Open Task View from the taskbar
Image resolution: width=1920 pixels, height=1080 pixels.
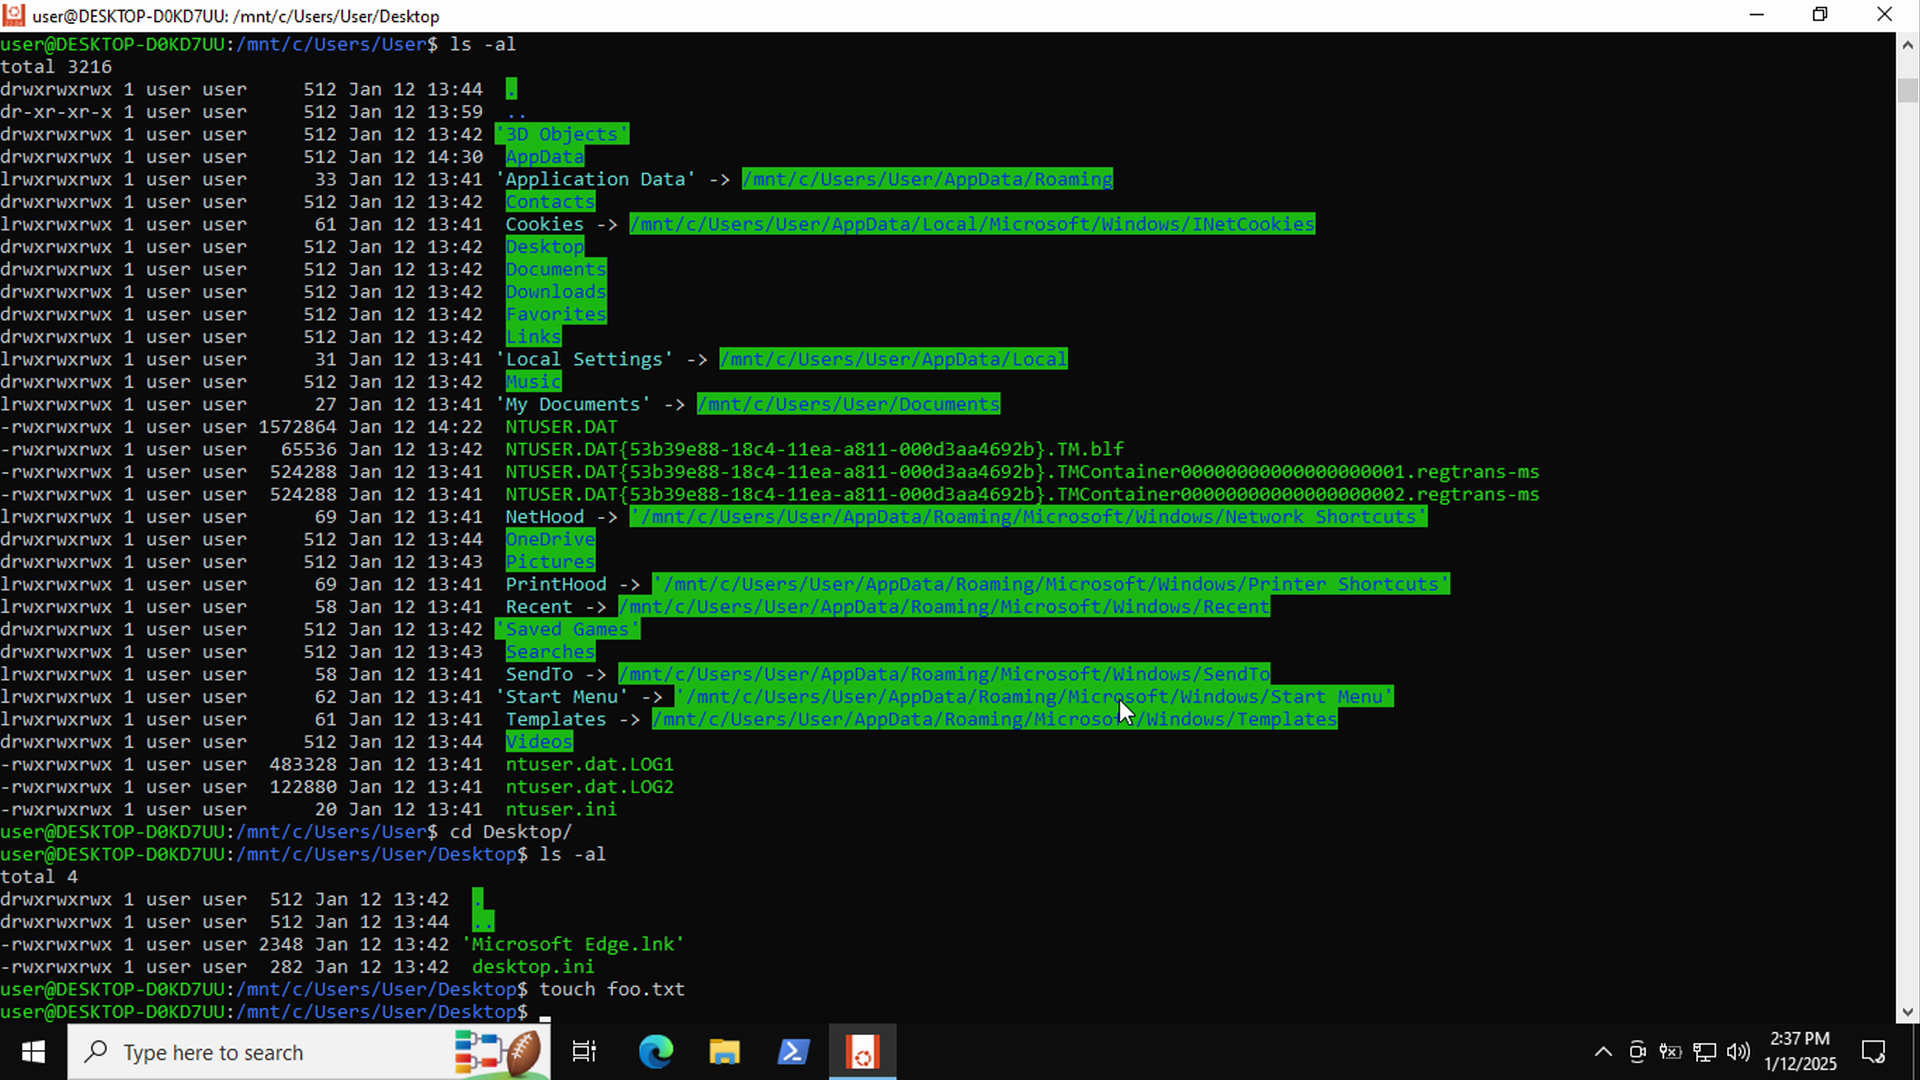click(x=584, y=1052)
